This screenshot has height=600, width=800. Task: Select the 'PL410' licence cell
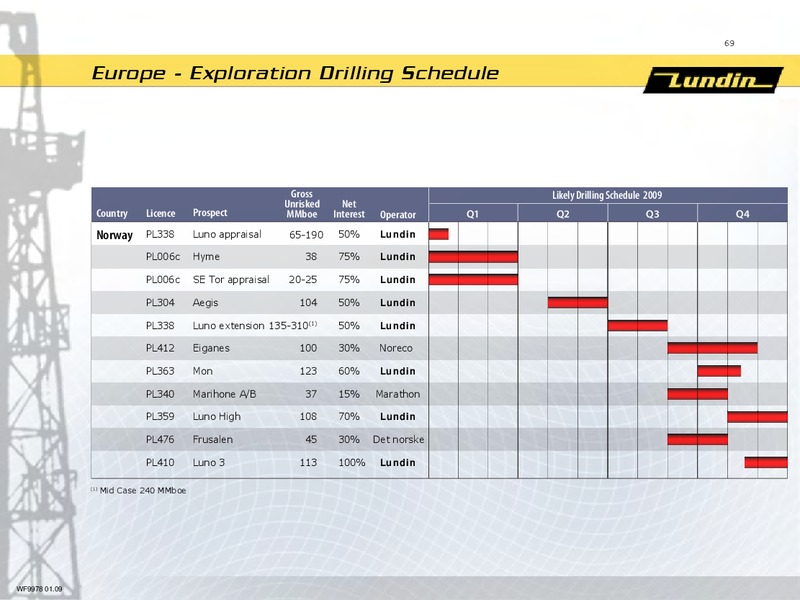pyautogui.click(x=160, y=462)
